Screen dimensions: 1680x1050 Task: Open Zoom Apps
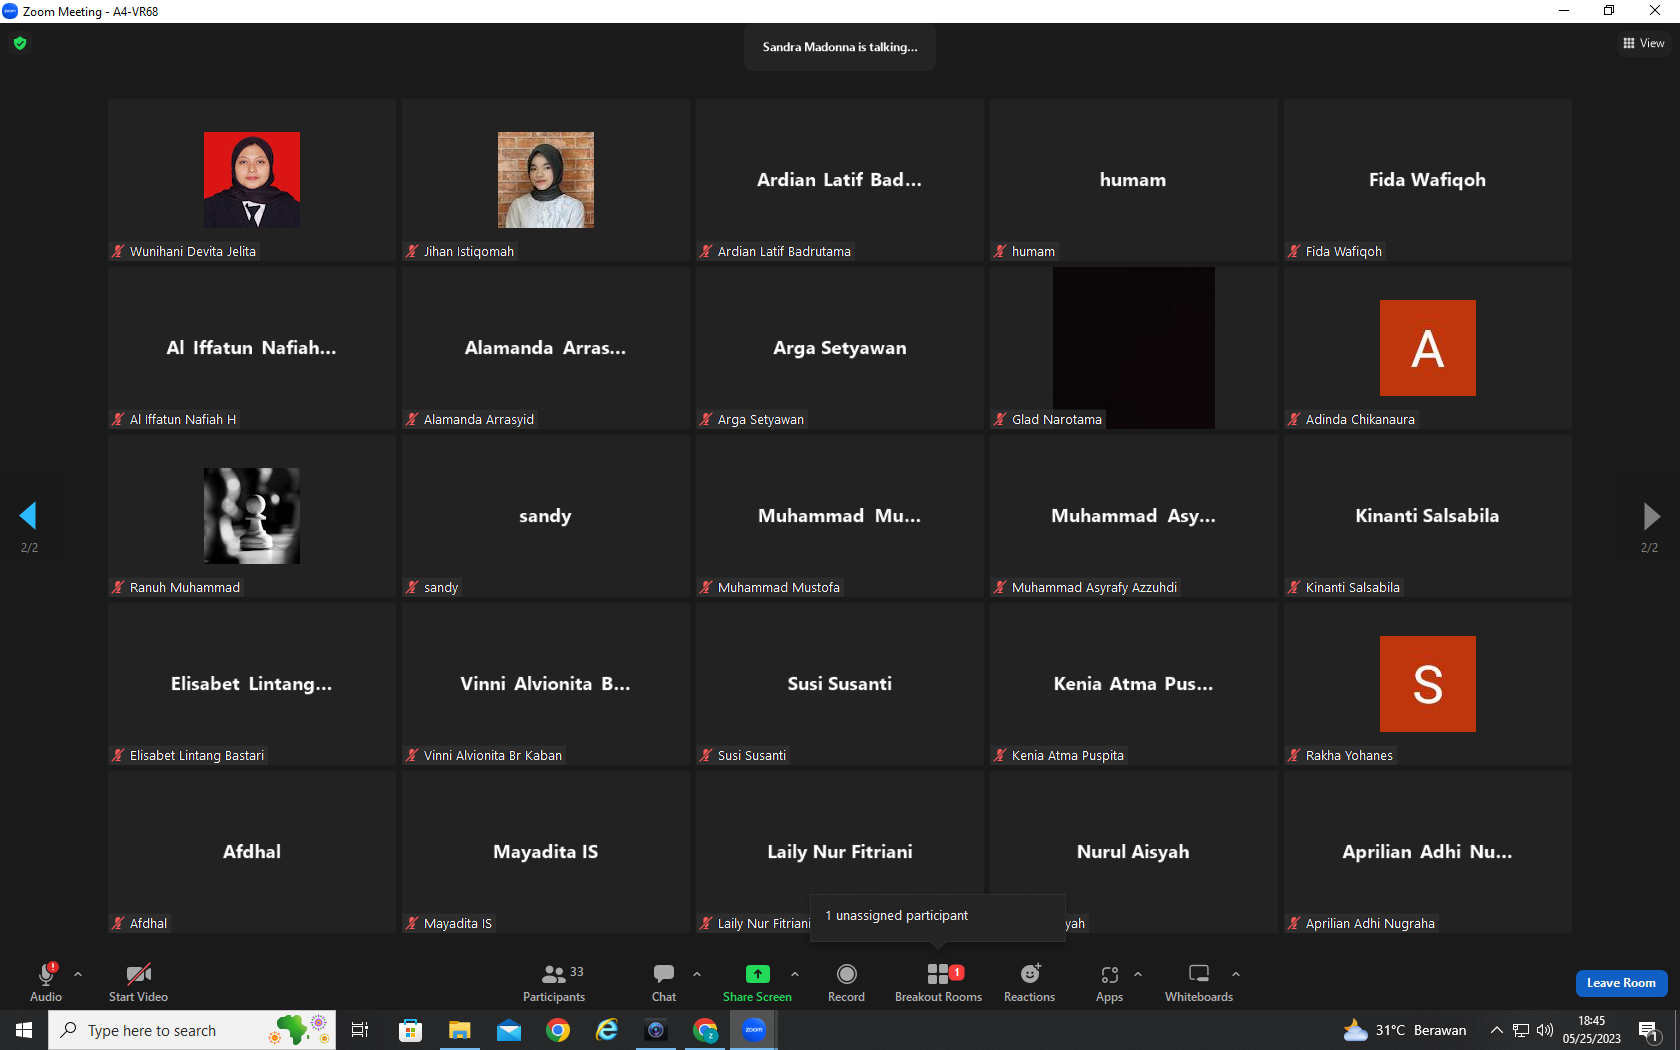tap(1109, 982)
